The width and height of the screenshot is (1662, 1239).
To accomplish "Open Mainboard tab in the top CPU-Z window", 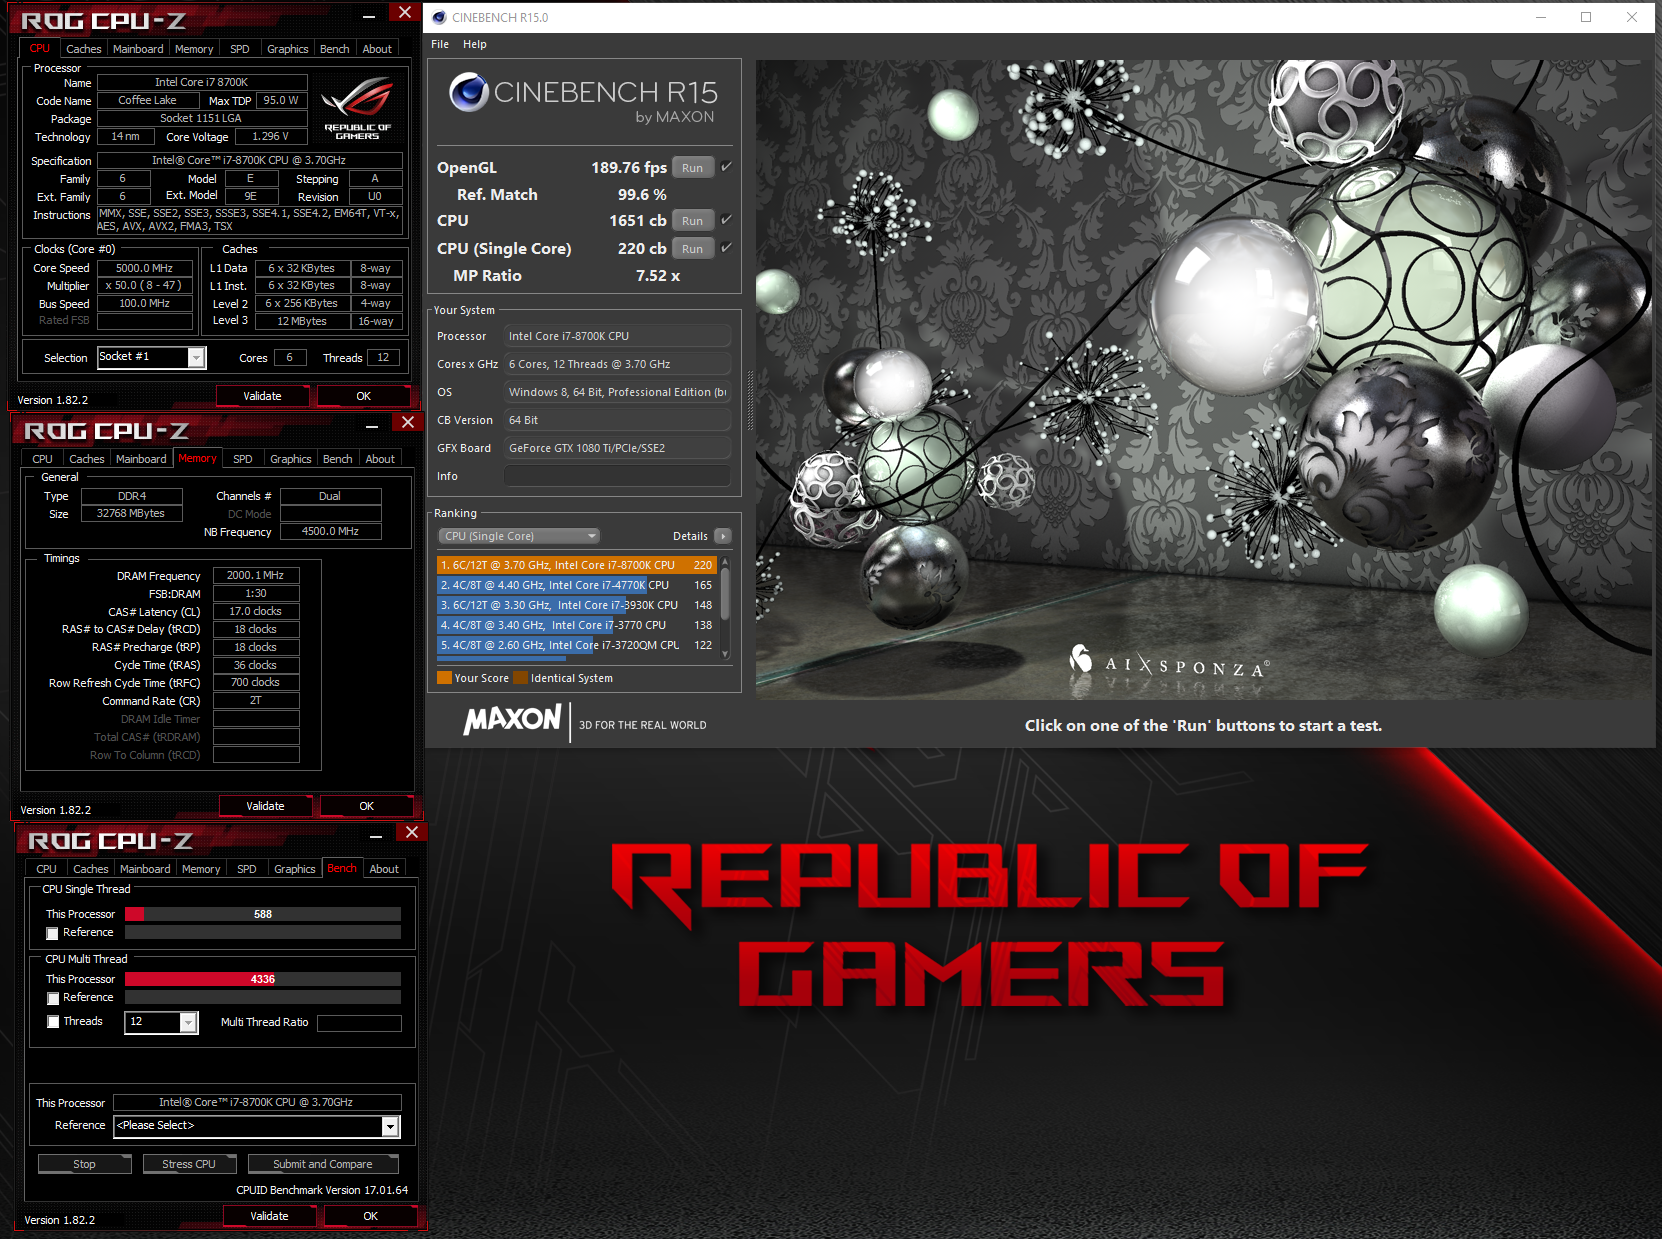I will pos(138,49).
